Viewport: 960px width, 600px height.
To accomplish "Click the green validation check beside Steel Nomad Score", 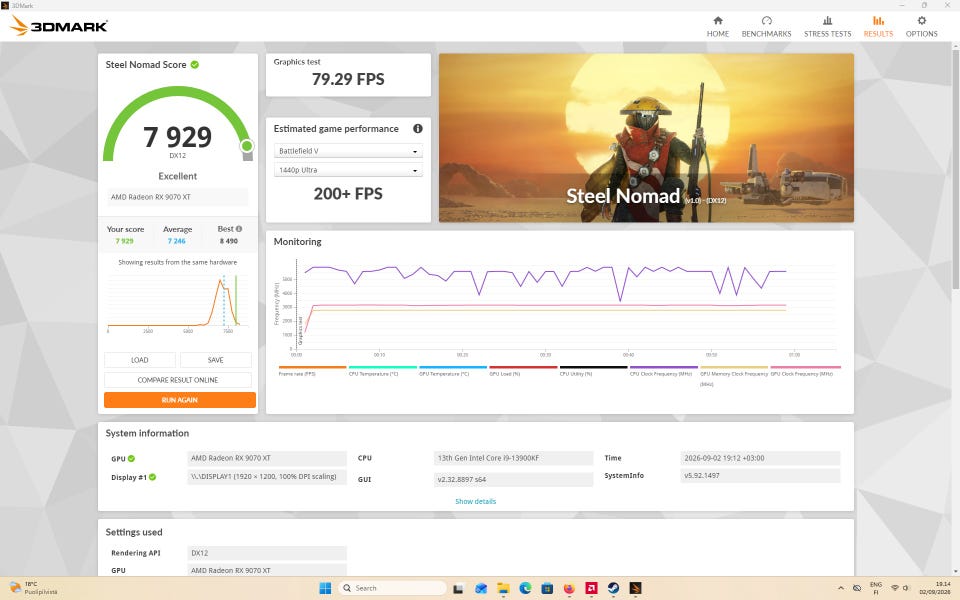I will [195, 64].
